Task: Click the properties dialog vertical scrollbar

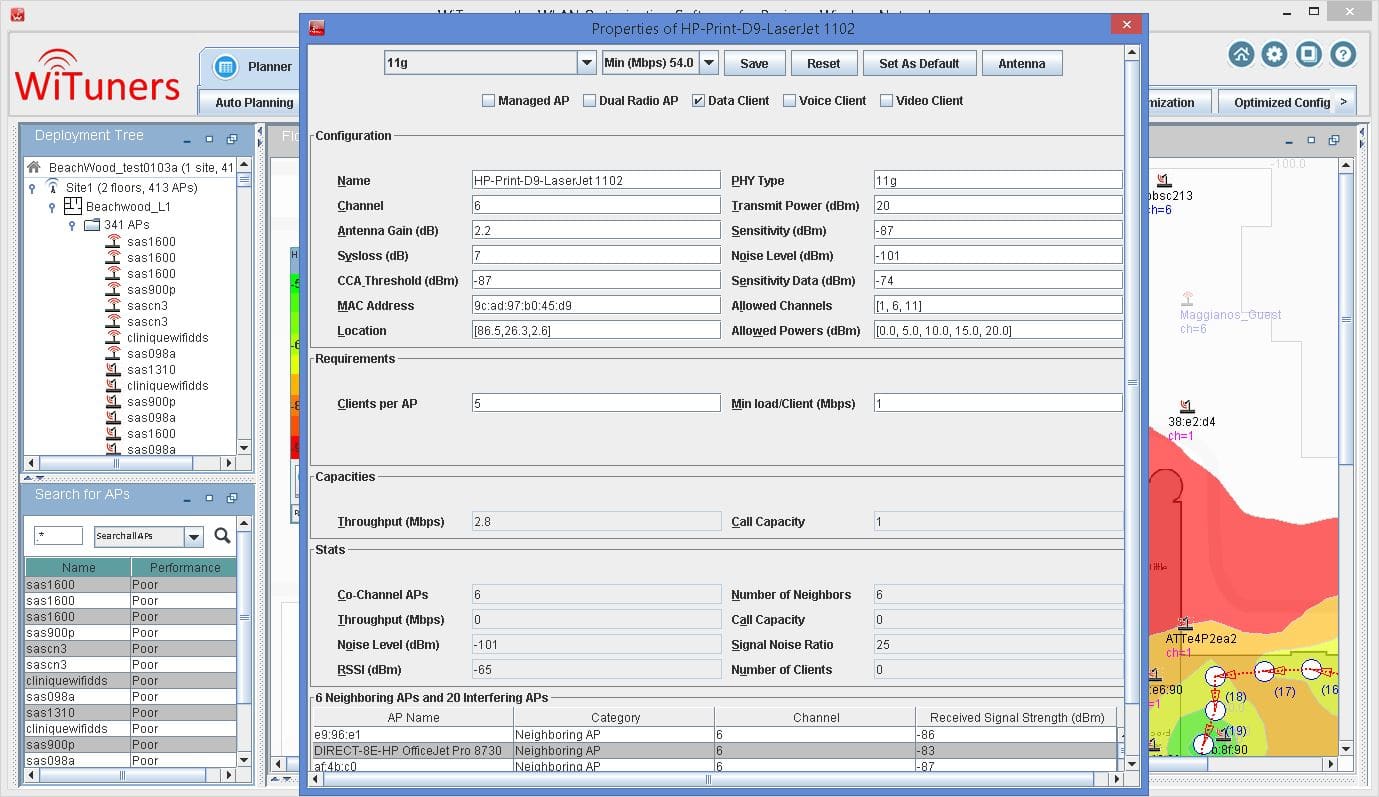Action: click(x=1132, y=380)
